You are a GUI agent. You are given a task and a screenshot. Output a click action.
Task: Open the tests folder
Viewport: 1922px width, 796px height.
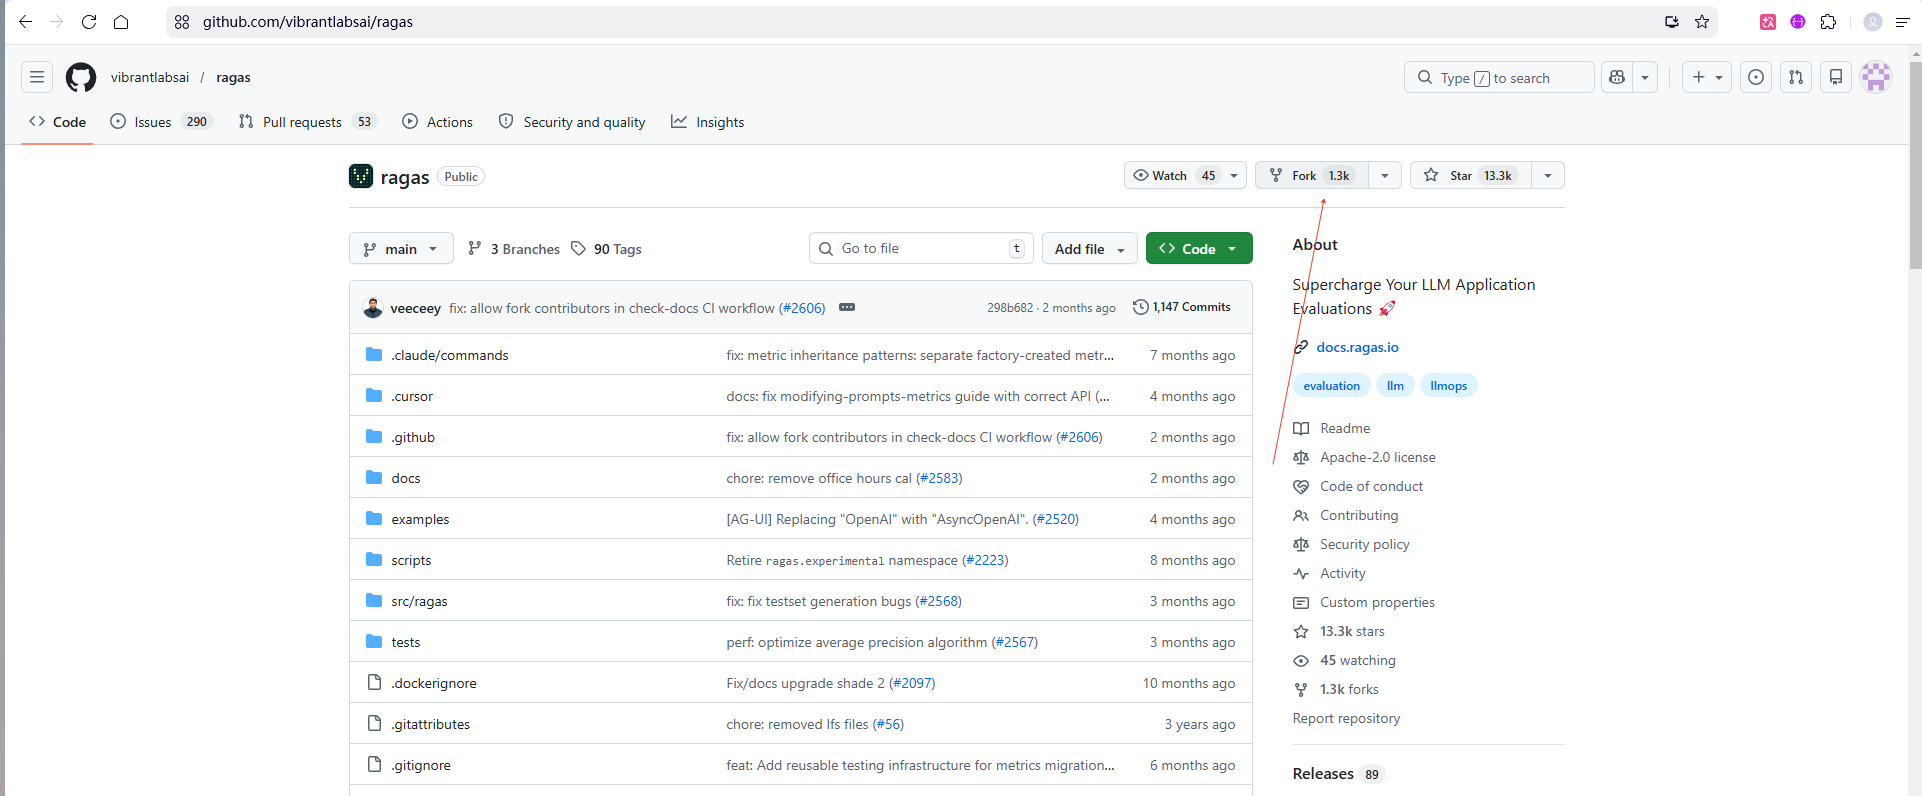coord(406,642)
